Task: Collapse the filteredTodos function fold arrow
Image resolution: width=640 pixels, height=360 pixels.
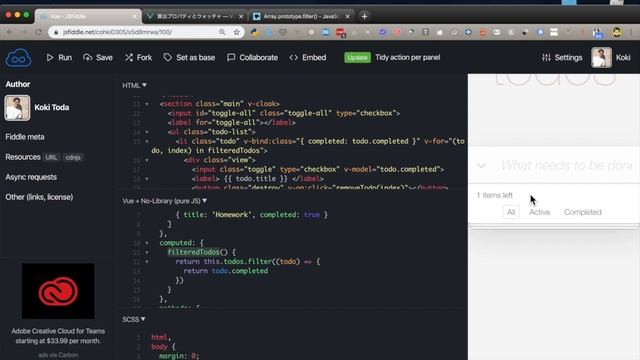Action: (147, 252)
